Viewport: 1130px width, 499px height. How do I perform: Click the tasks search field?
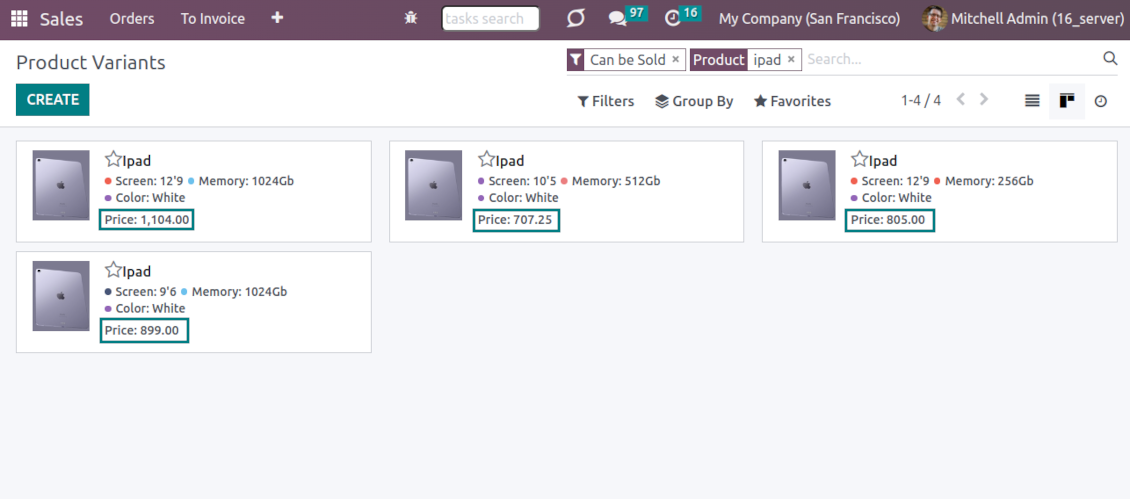coord(490,19)
